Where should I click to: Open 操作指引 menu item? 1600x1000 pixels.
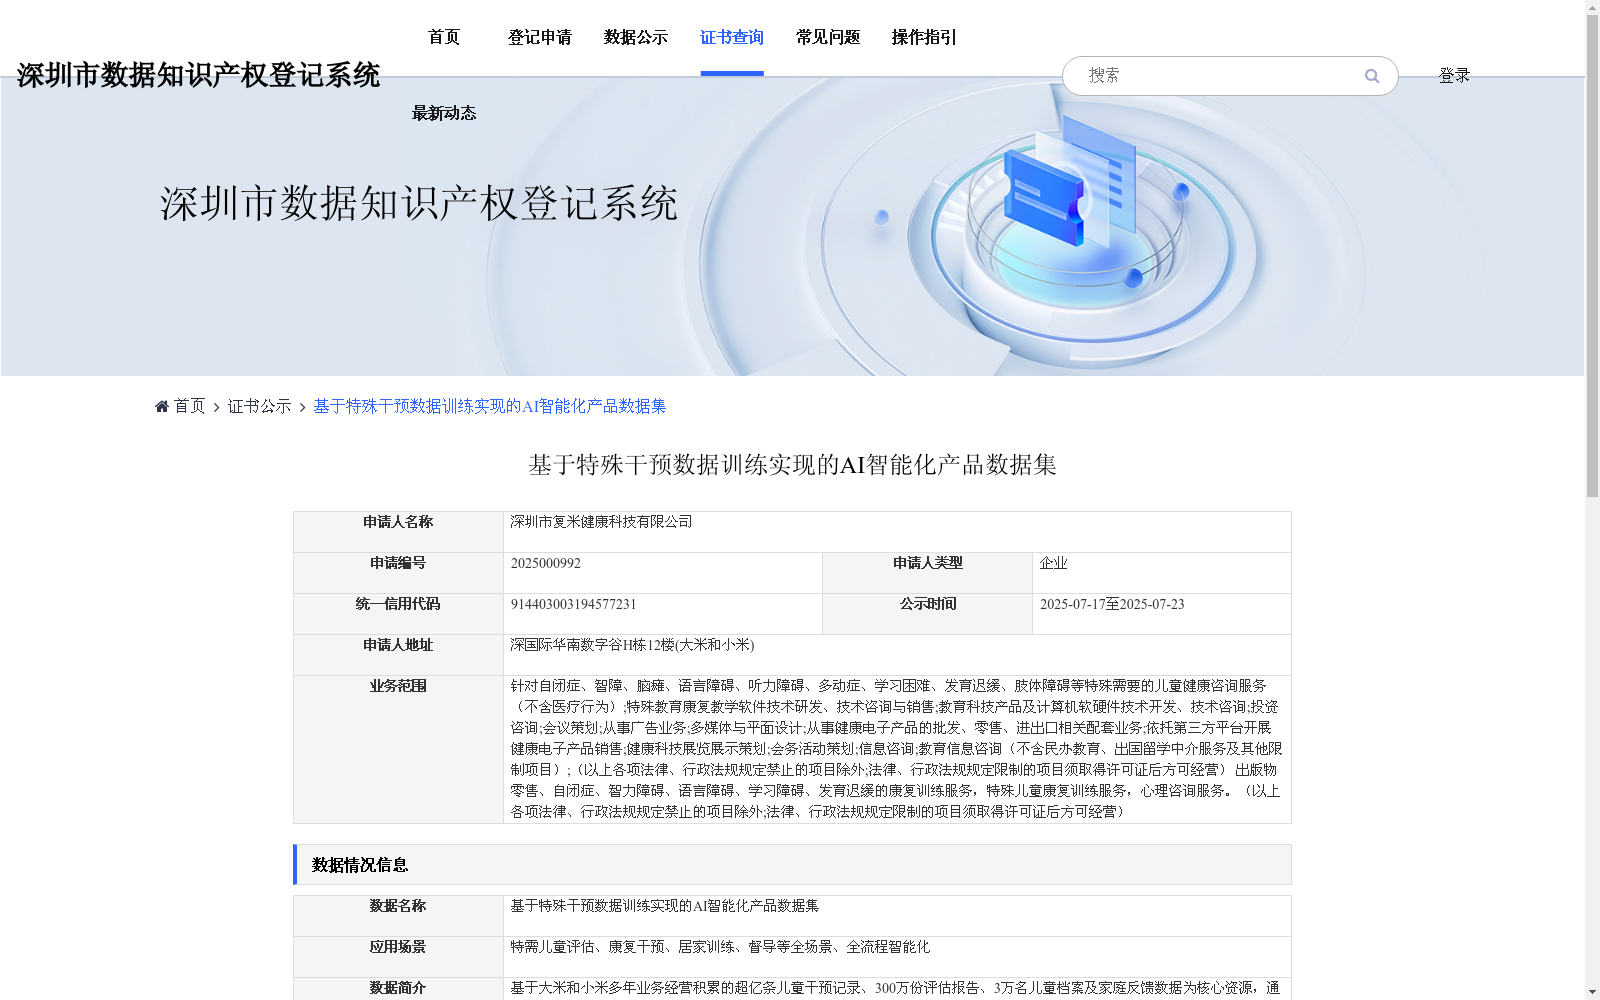pos(924,37)
